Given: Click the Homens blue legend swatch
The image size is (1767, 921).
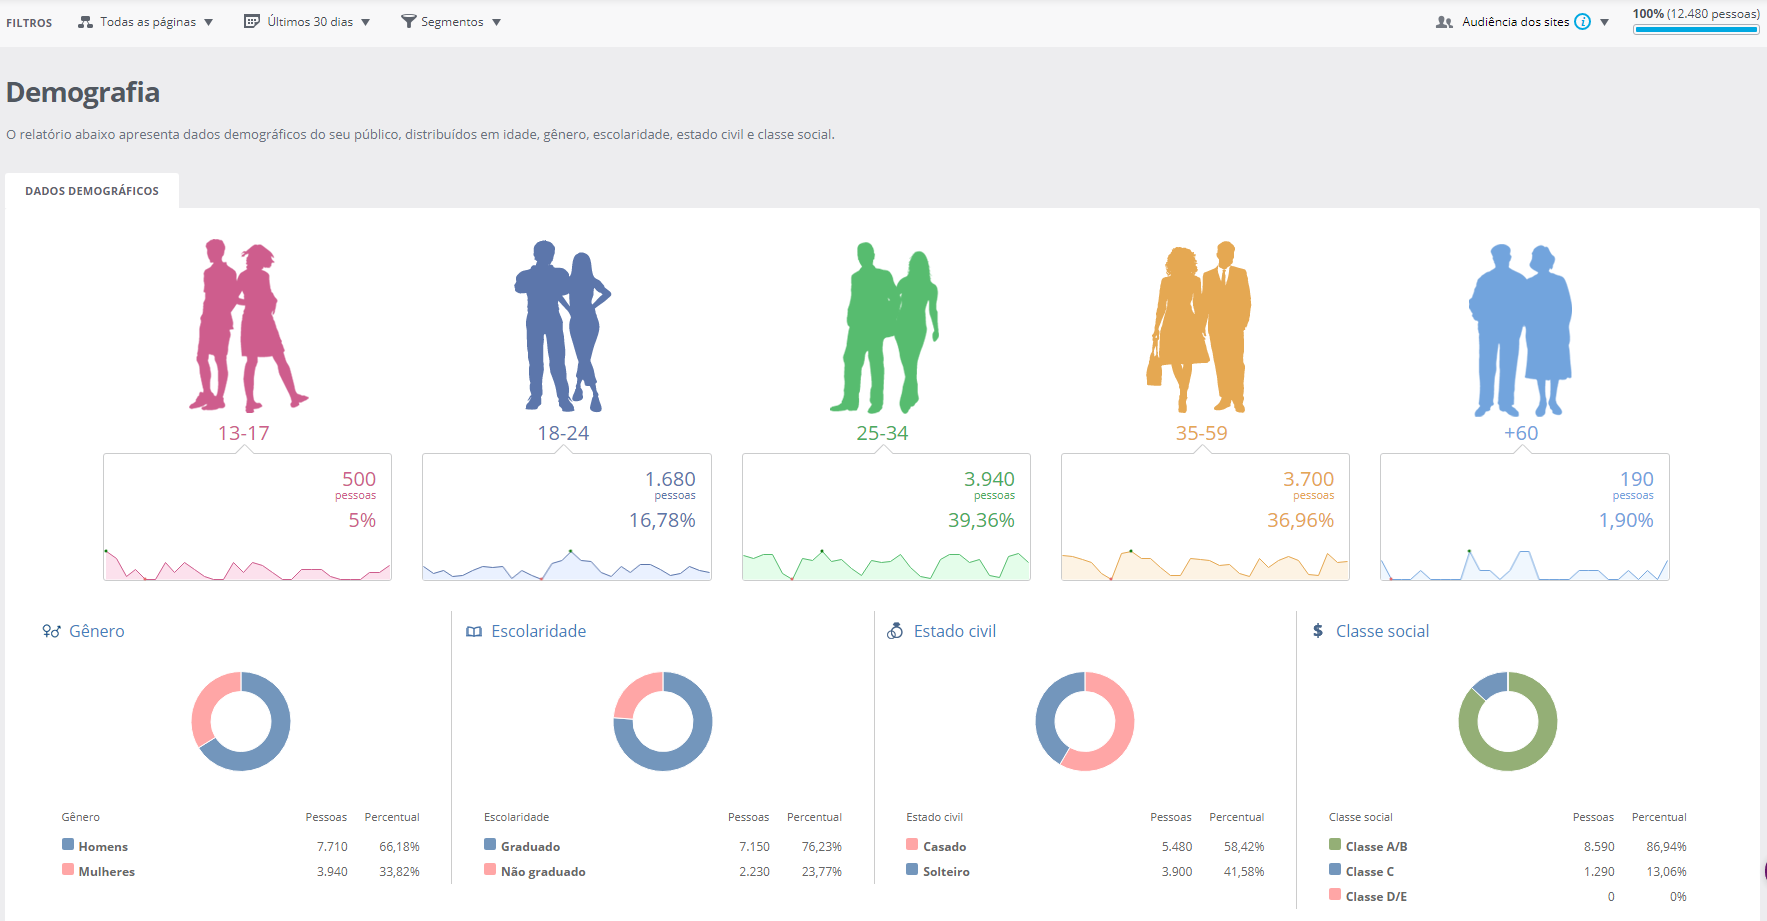Looking at the screenshot, I should [68, 845].
